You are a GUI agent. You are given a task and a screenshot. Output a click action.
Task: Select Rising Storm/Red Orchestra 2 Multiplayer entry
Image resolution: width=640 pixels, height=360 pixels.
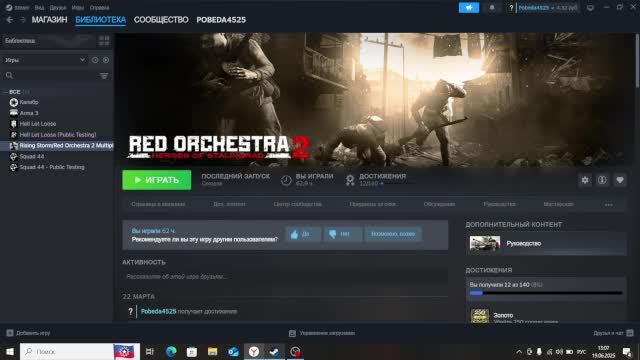click(57, 145)
